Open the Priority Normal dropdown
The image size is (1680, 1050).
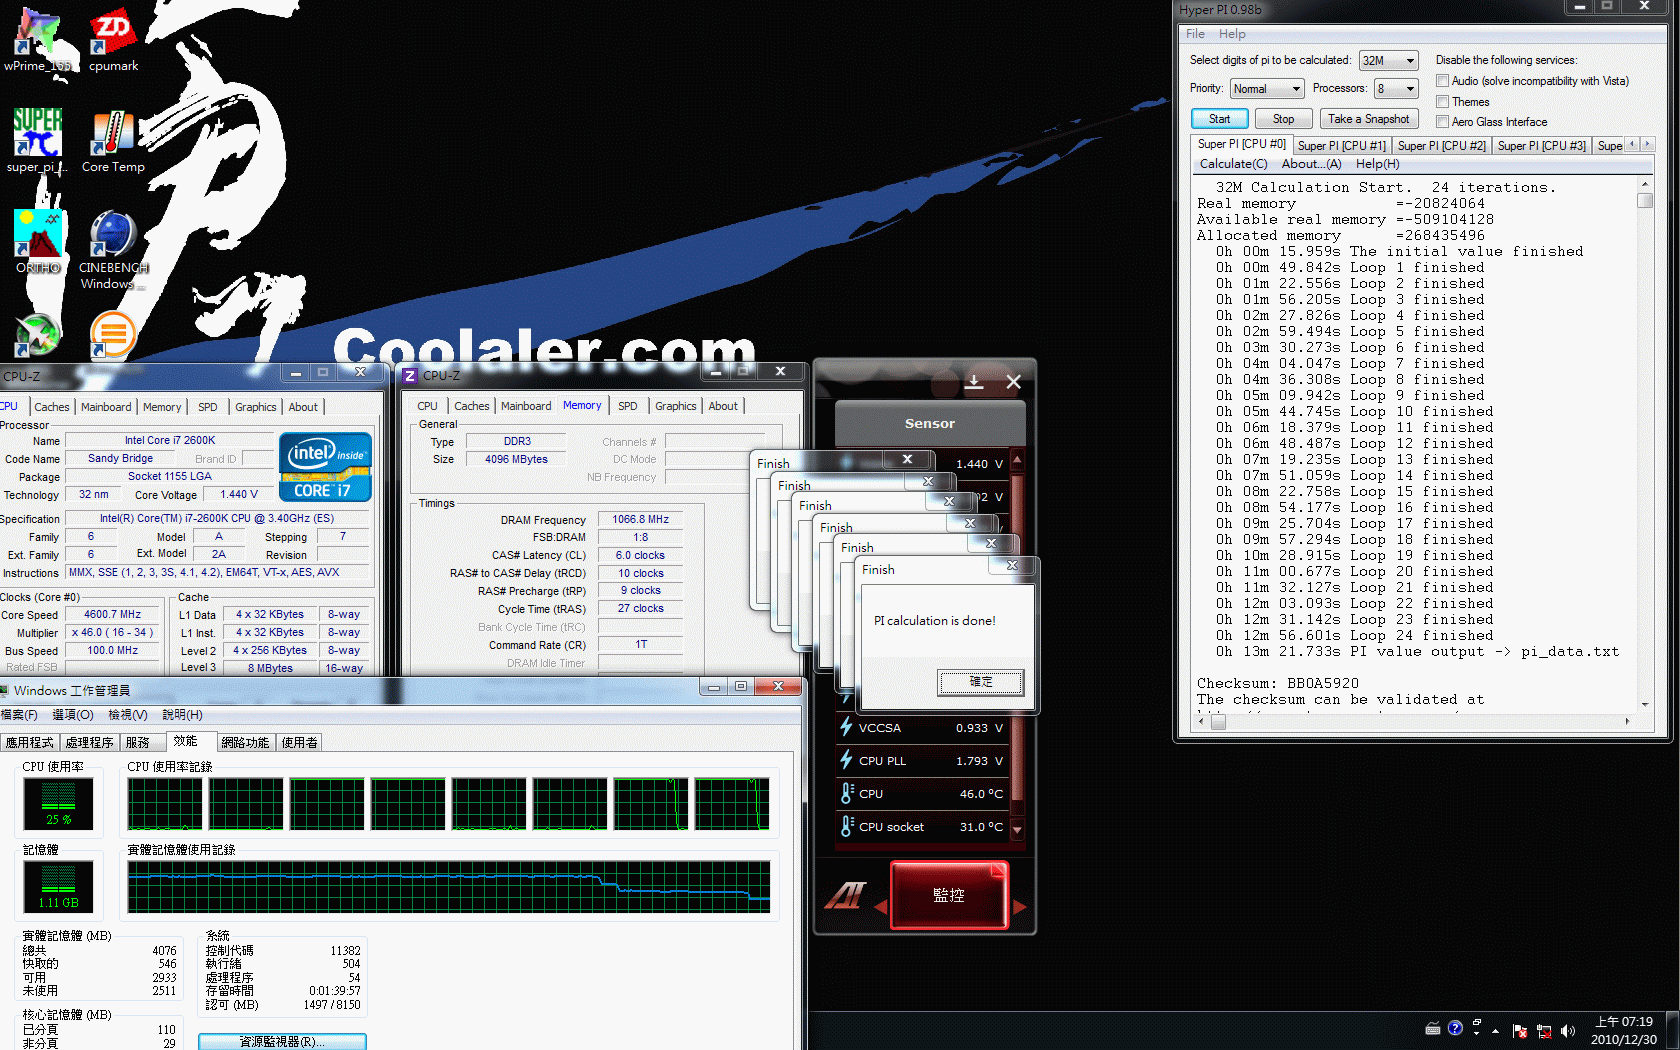coord(1266,89)
